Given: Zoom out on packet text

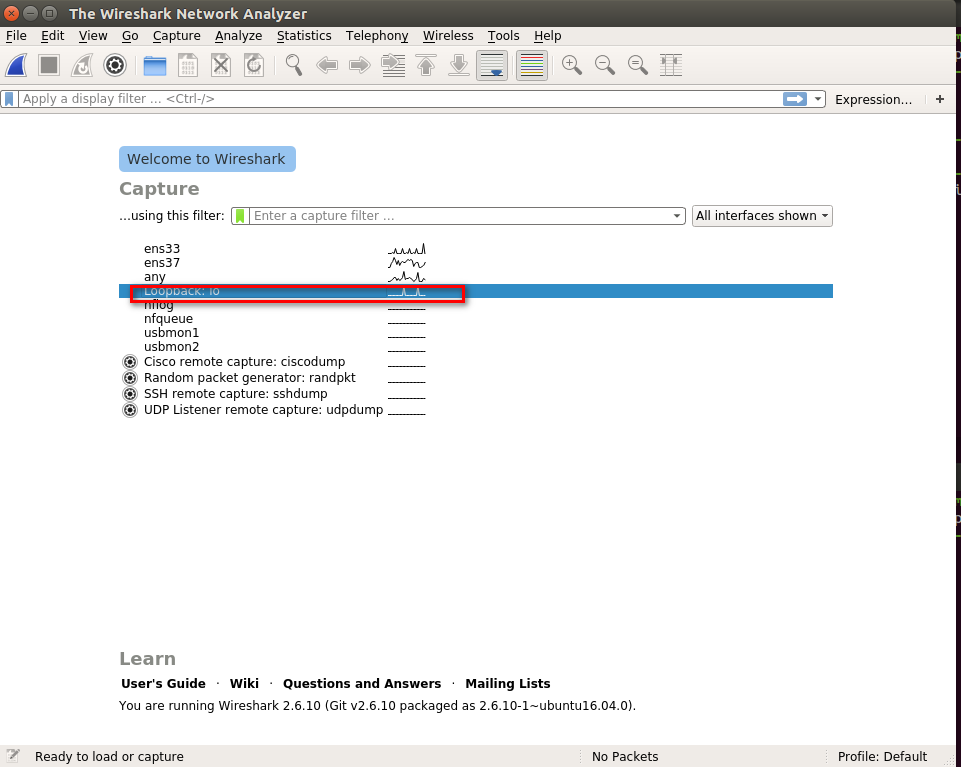Looking at the screenshot, I should pos(605,65).
